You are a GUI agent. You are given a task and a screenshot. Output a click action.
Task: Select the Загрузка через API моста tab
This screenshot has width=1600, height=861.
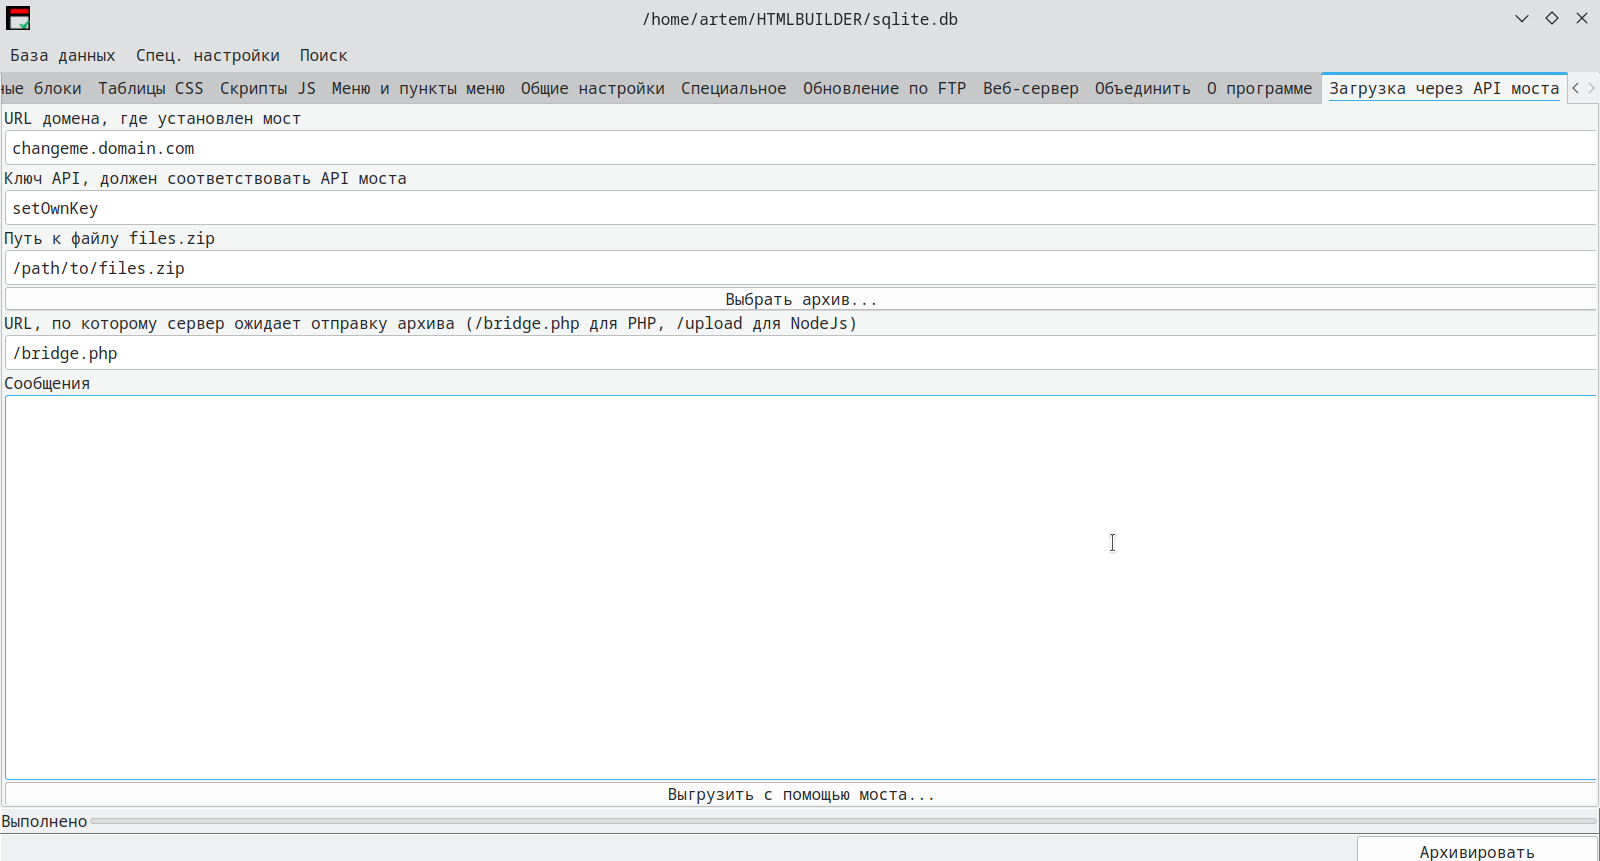[1444, 88]
